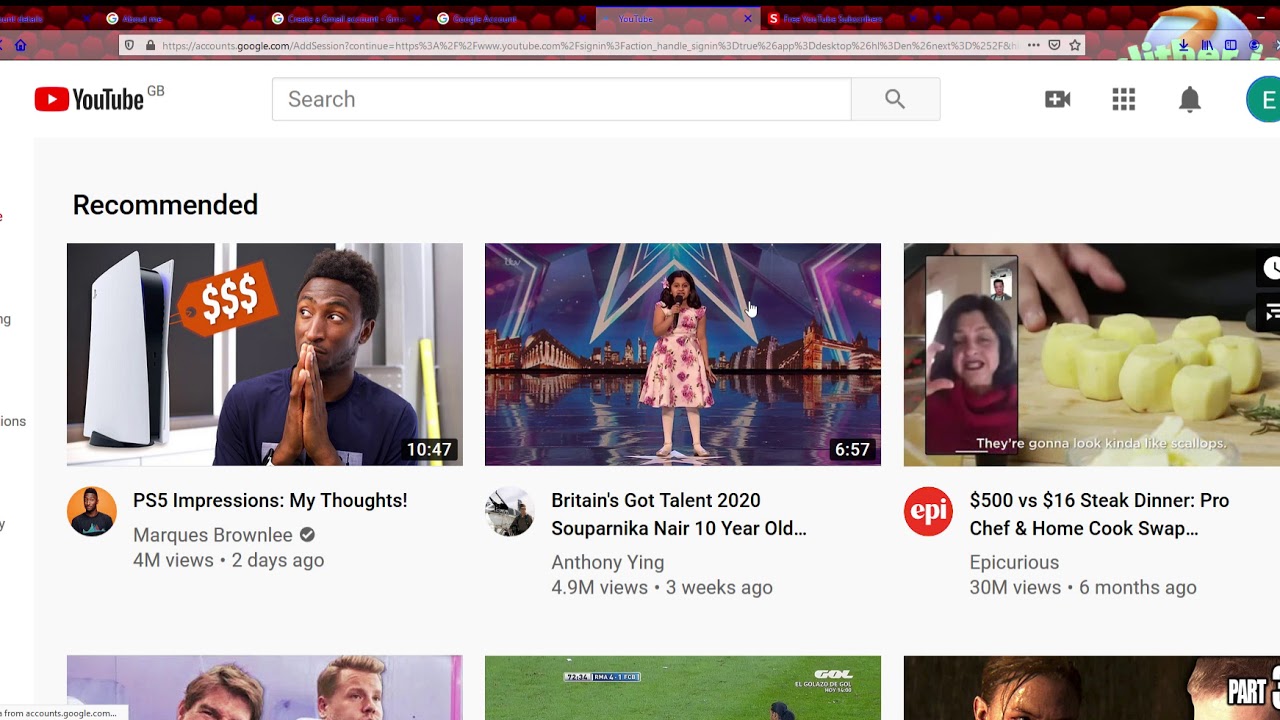Click into the YouTube search field
This screenshot has width=1280, height=720.
point(561,99)
